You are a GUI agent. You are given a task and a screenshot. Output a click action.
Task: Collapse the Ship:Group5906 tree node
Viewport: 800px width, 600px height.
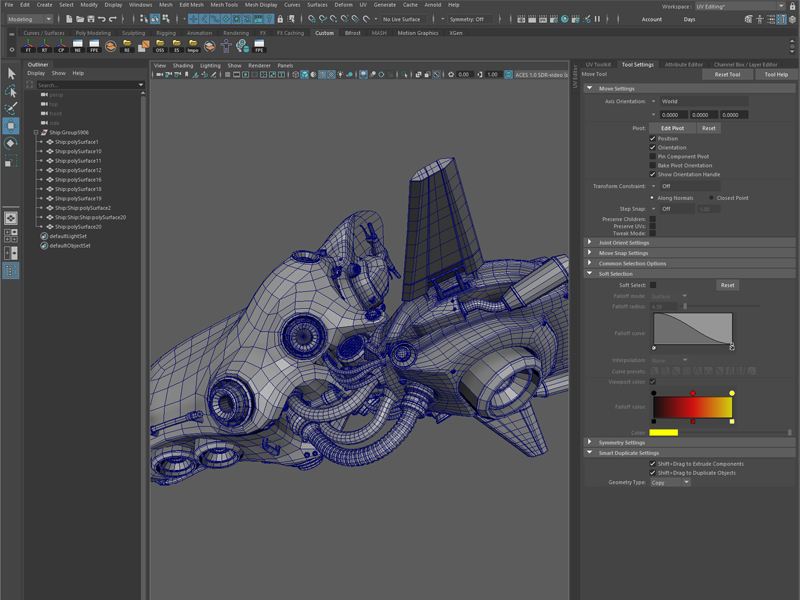tap(36, 133)
